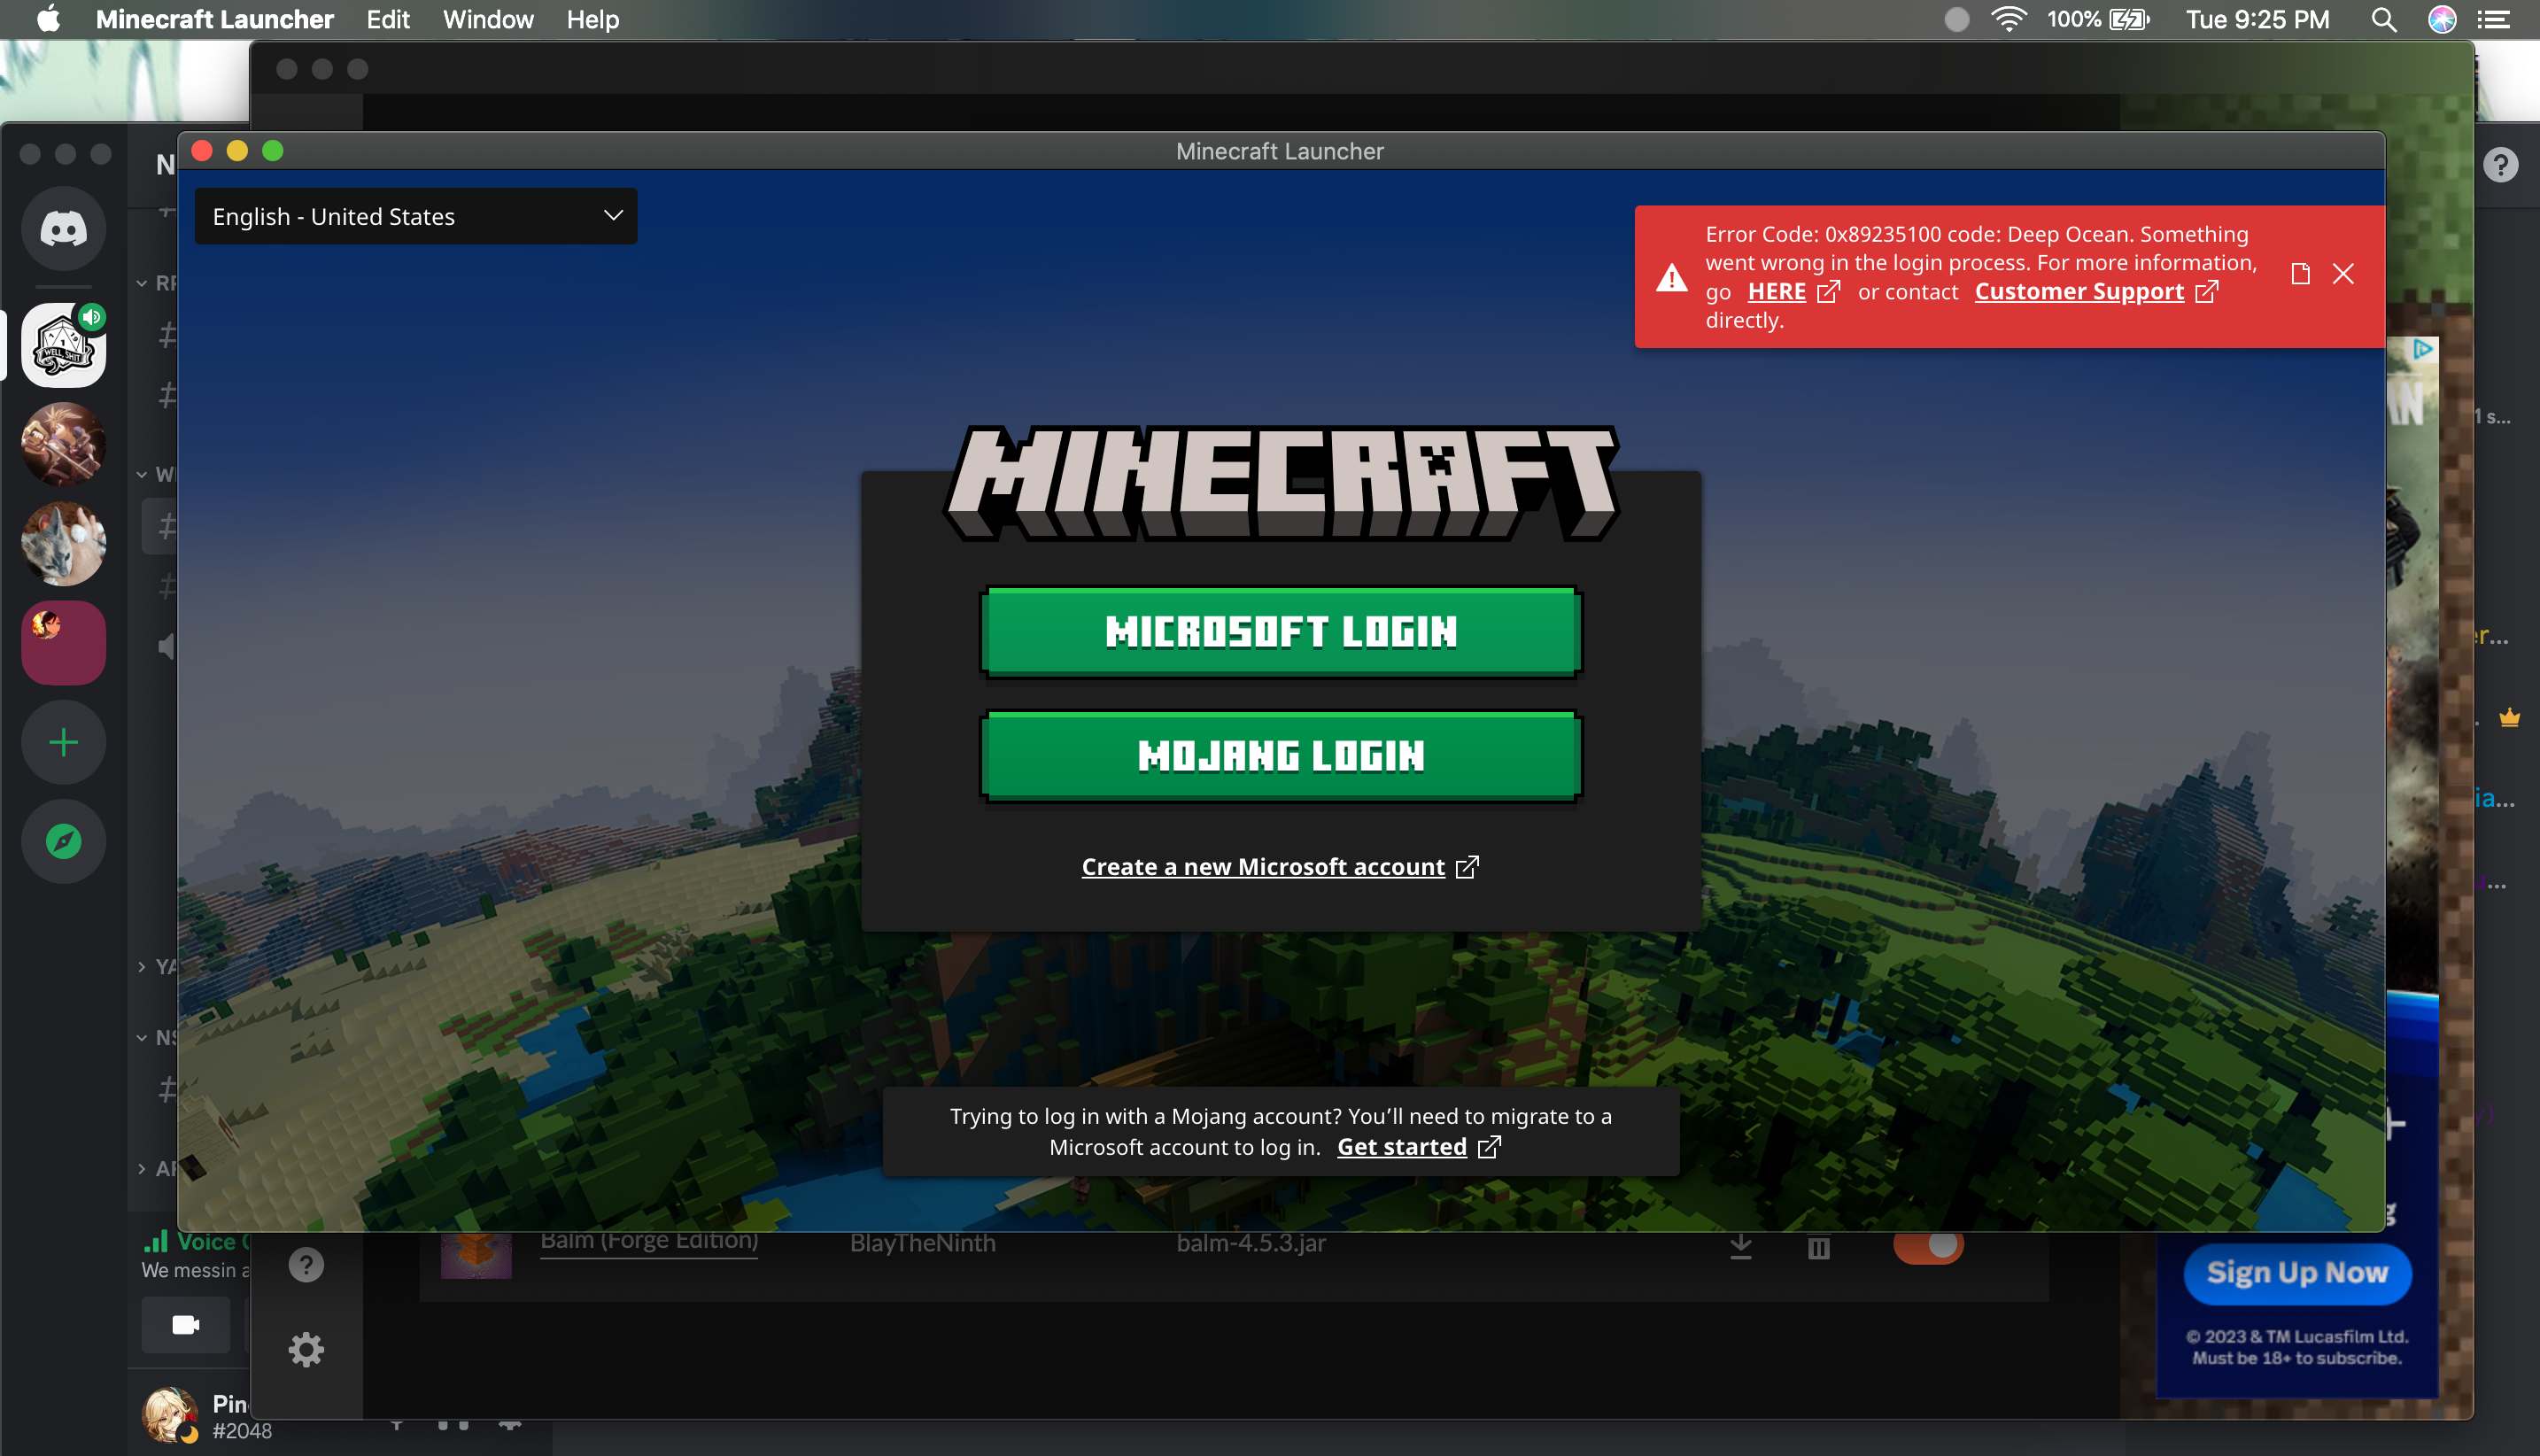
Task: Open the Window menu
Action: 488,20
